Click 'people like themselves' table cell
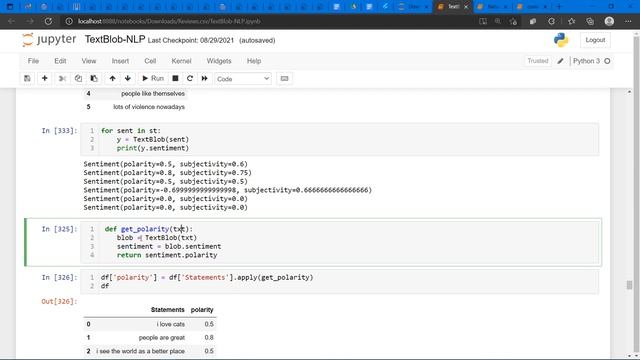Image resolution: width=640 pixels, height=360 pixels. click(x=153, y=93)
